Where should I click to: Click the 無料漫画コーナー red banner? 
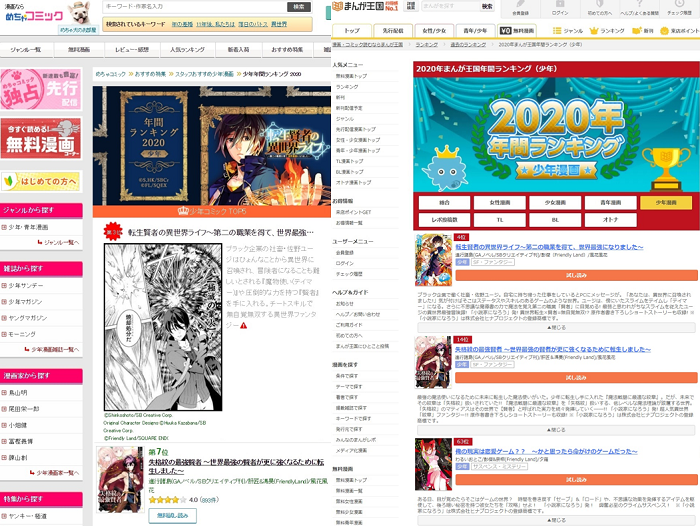click(41, 138)
